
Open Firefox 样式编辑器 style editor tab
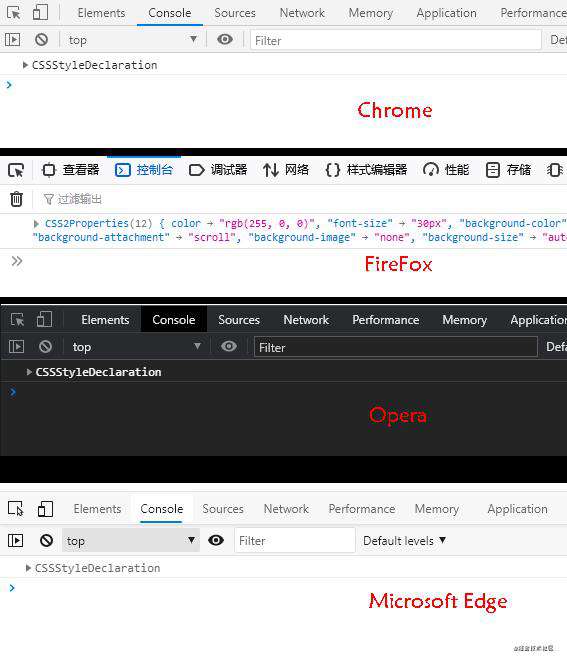coord(366,170)
